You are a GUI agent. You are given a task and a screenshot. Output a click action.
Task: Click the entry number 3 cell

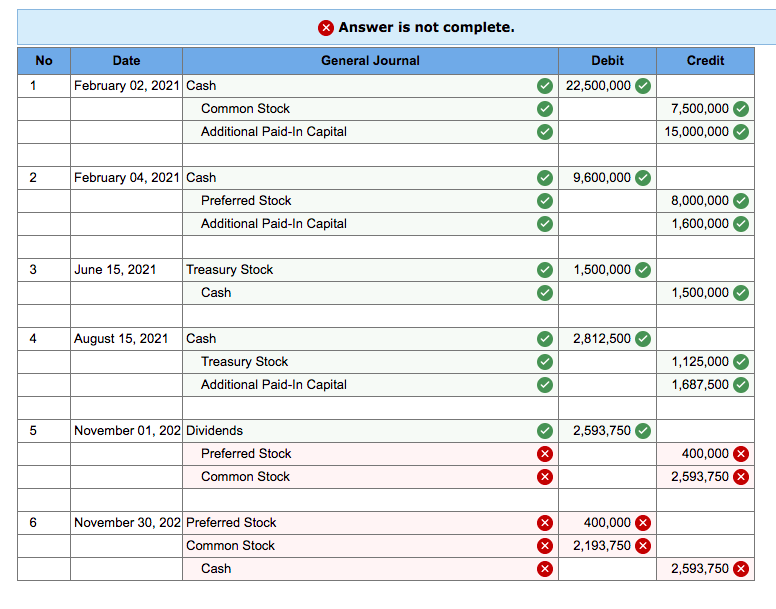click(x=44, y=270)
